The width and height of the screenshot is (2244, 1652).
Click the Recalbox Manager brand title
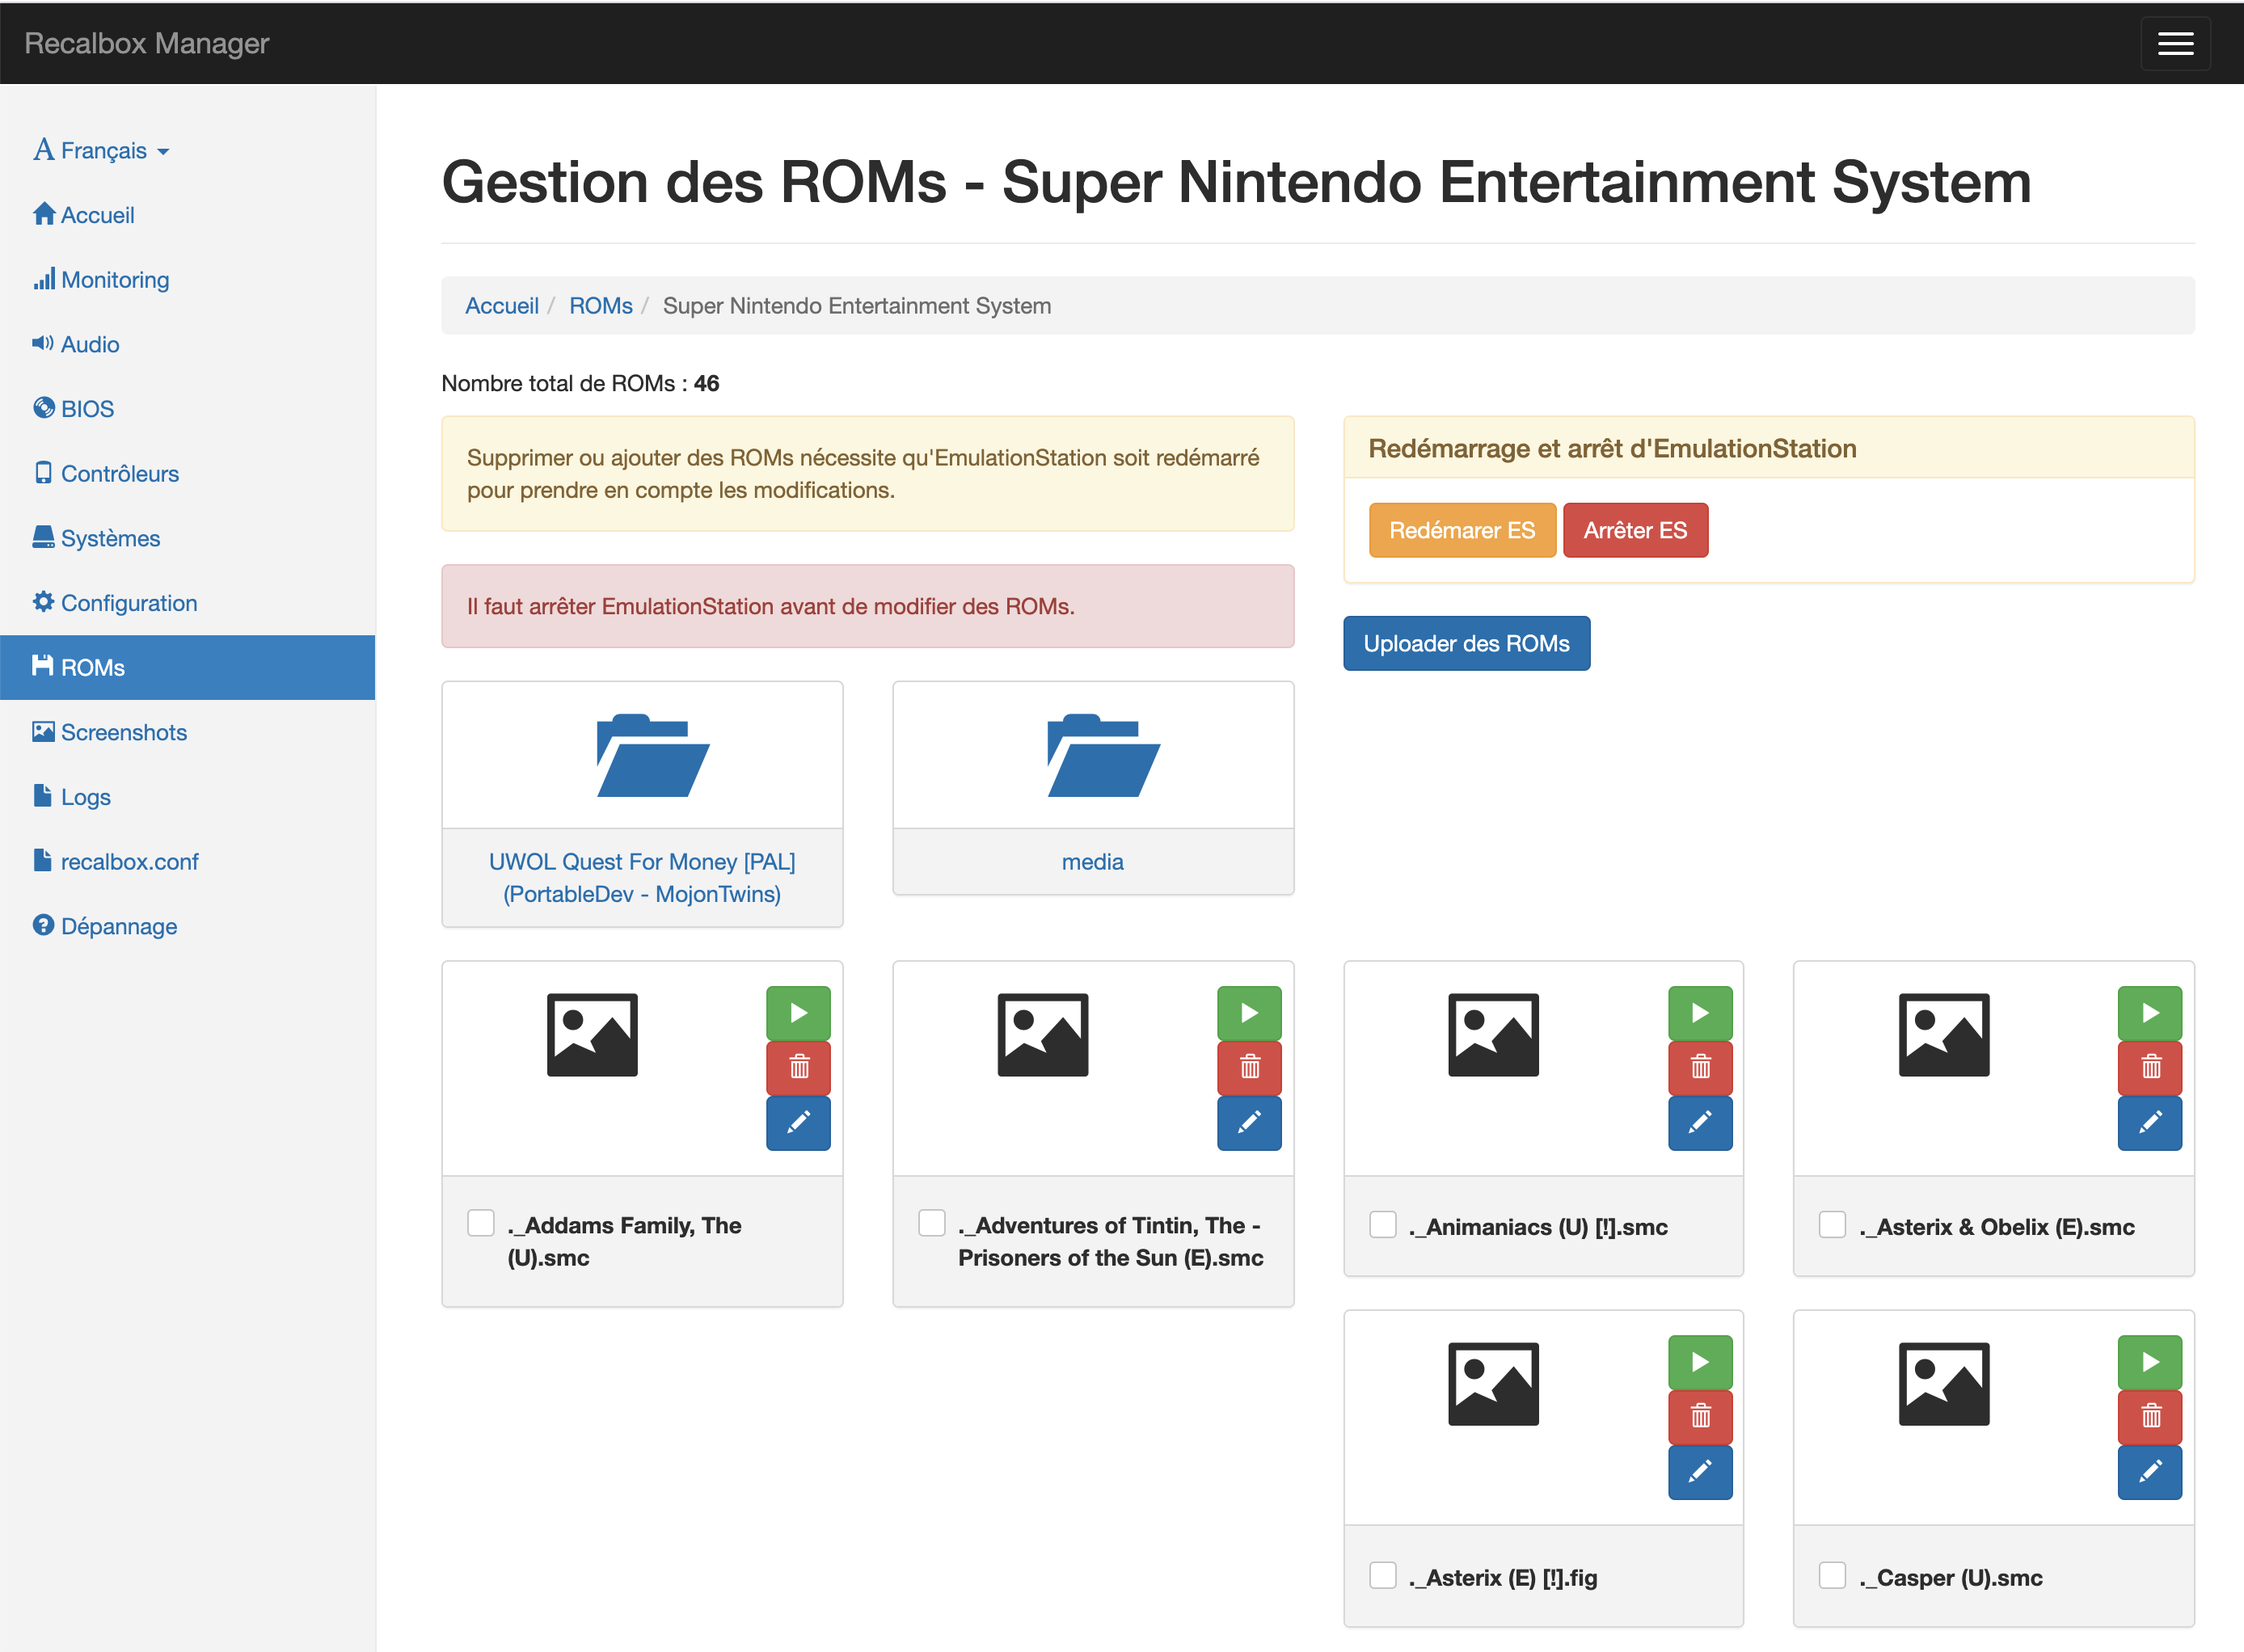(x=147, y=43)
